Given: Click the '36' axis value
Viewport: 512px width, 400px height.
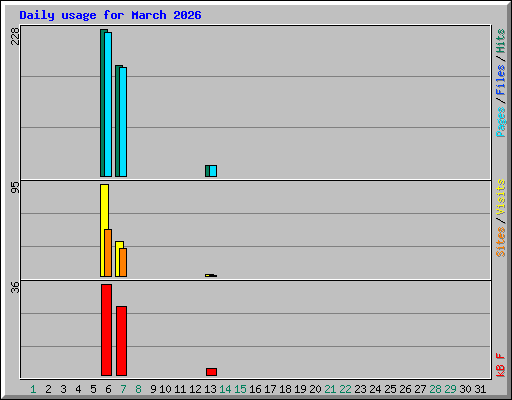Looking at the screenshot, I should click(15, 288).
